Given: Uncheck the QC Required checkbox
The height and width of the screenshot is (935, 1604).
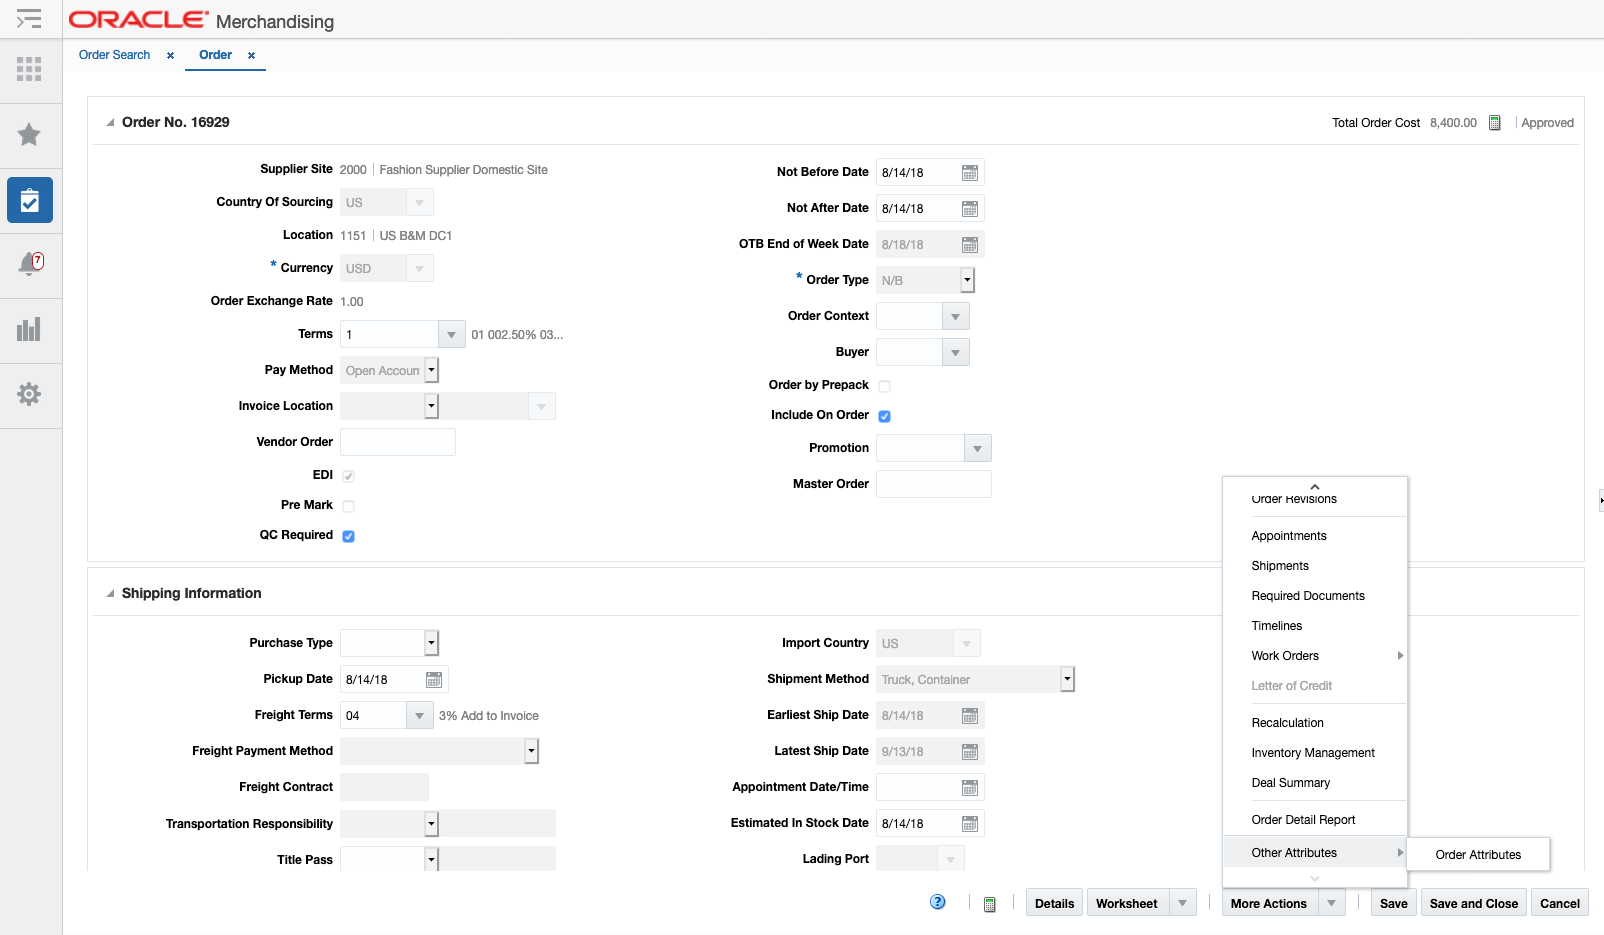Looking at the screenshot, I should tap(348, 535).
